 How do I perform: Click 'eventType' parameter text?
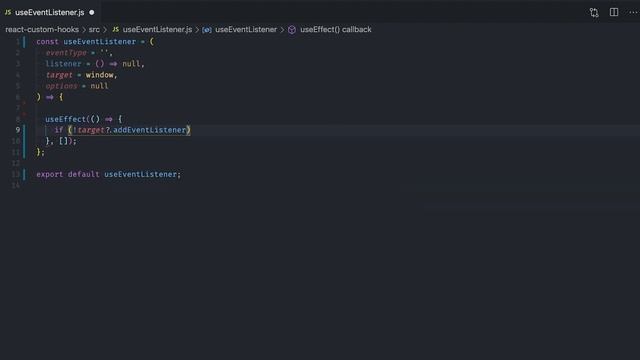66,53
